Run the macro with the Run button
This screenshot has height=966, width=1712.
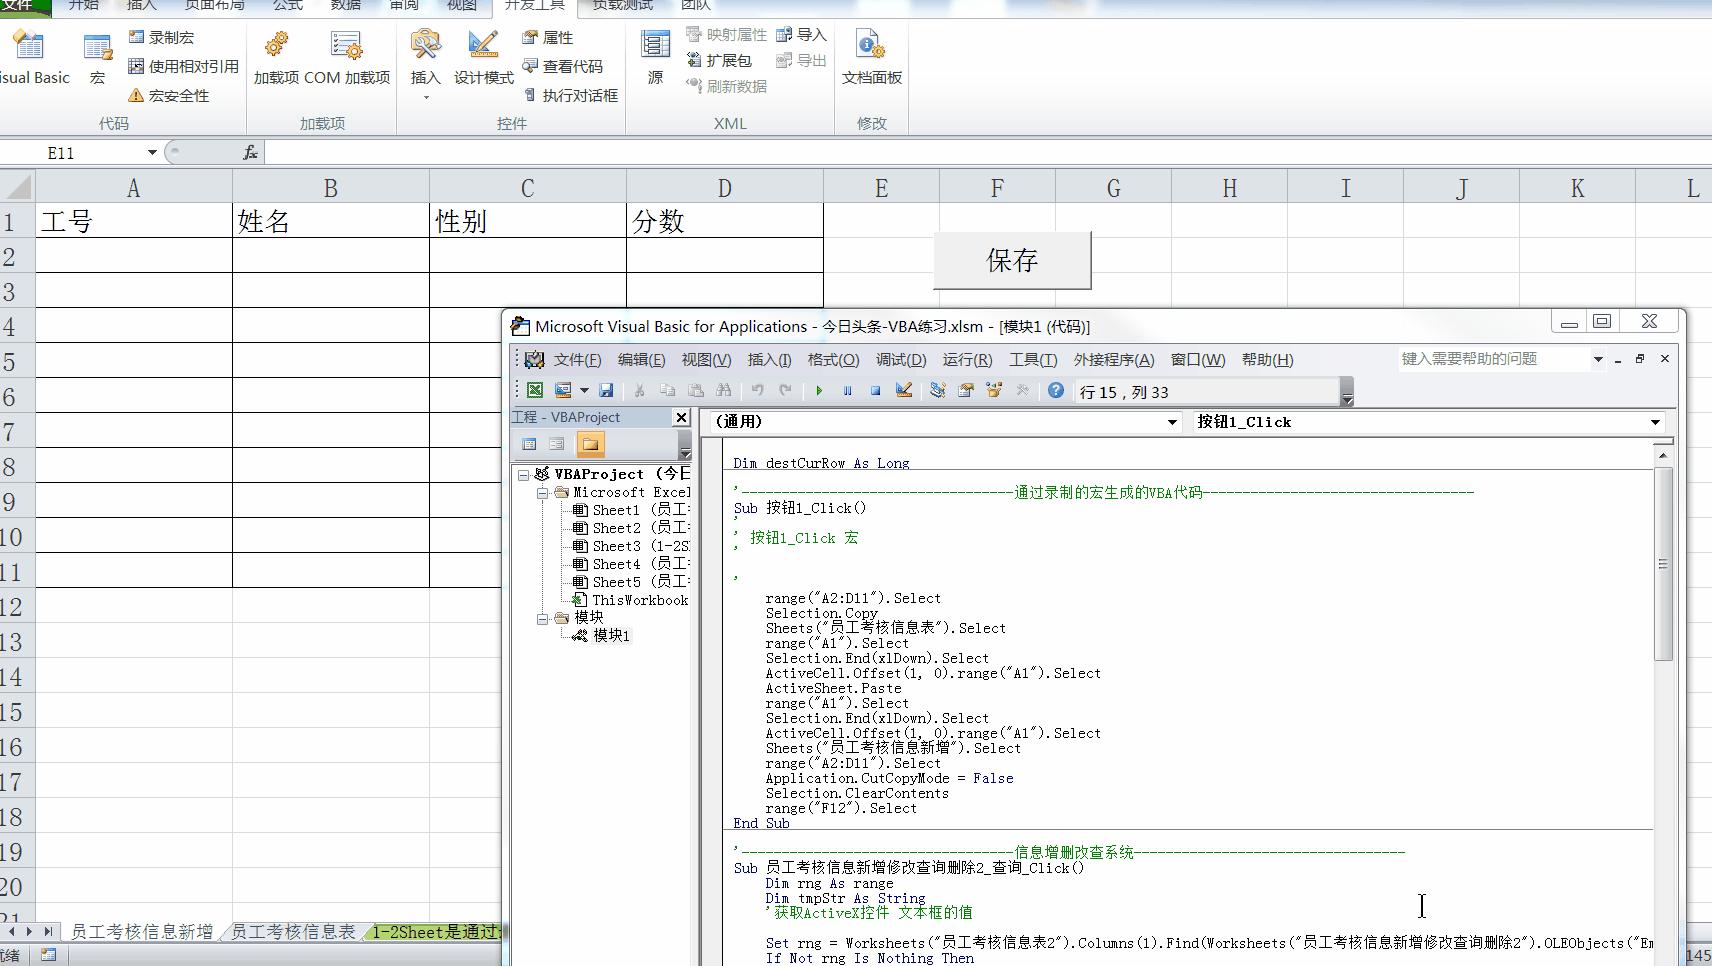click(x=818, y=391)
